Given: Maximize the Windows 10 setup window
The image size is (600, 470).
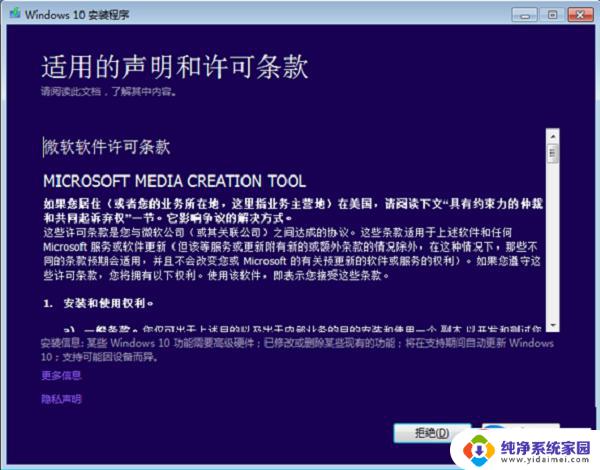Looking at the screenshot, I should click(552, 15).
